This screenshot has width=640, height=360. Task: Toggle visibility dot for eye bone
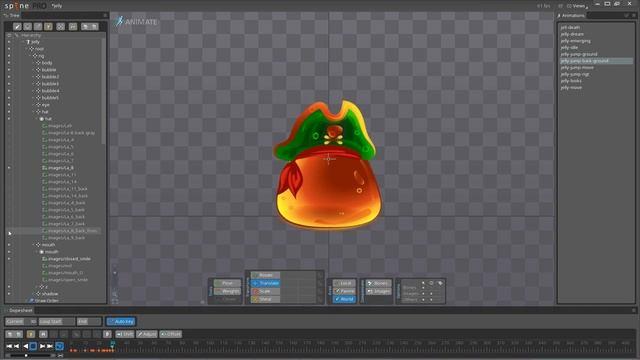pos(9,104)
